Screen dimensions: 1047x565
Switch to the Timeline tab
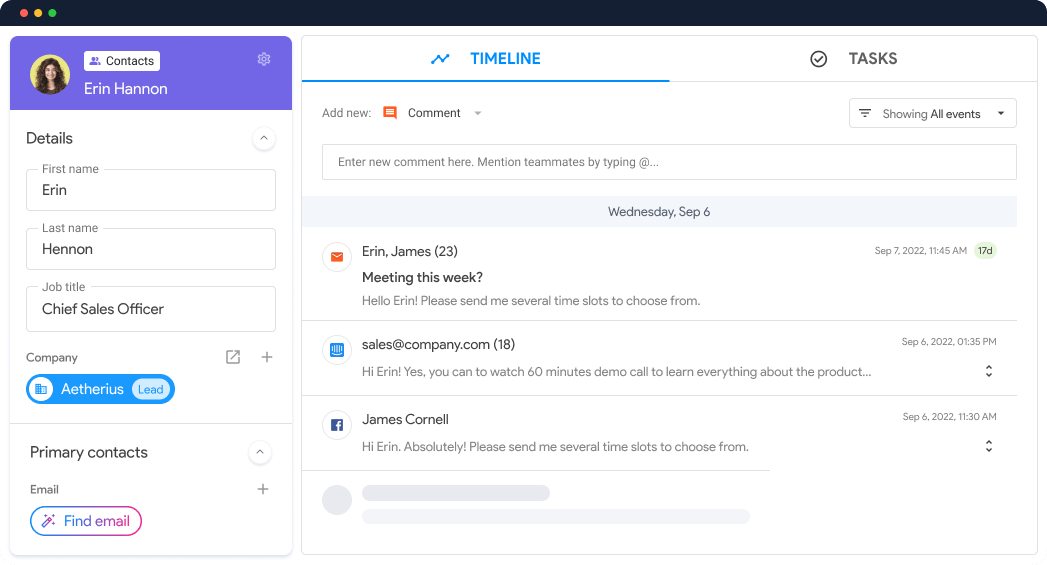pos(485,59)
